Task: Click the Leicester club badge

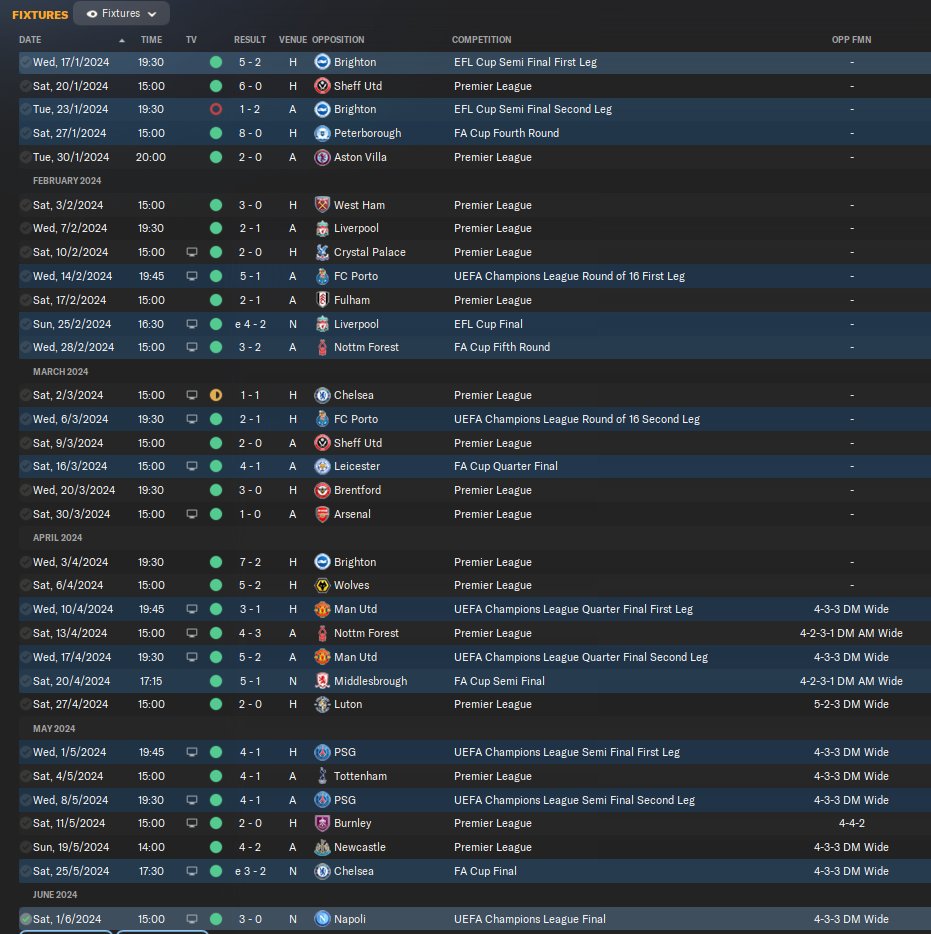Action: pyautogui.click(x=322, y=466)
